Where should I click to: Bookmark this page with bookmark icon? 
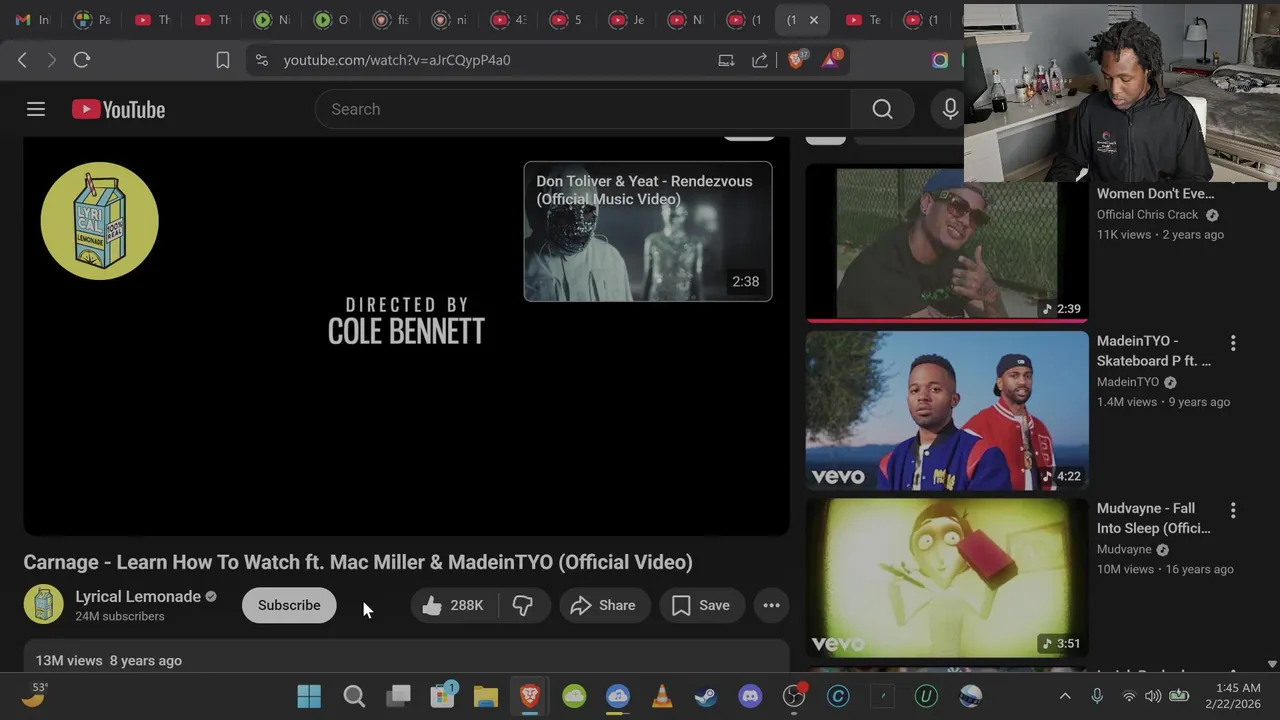point(223,60)
